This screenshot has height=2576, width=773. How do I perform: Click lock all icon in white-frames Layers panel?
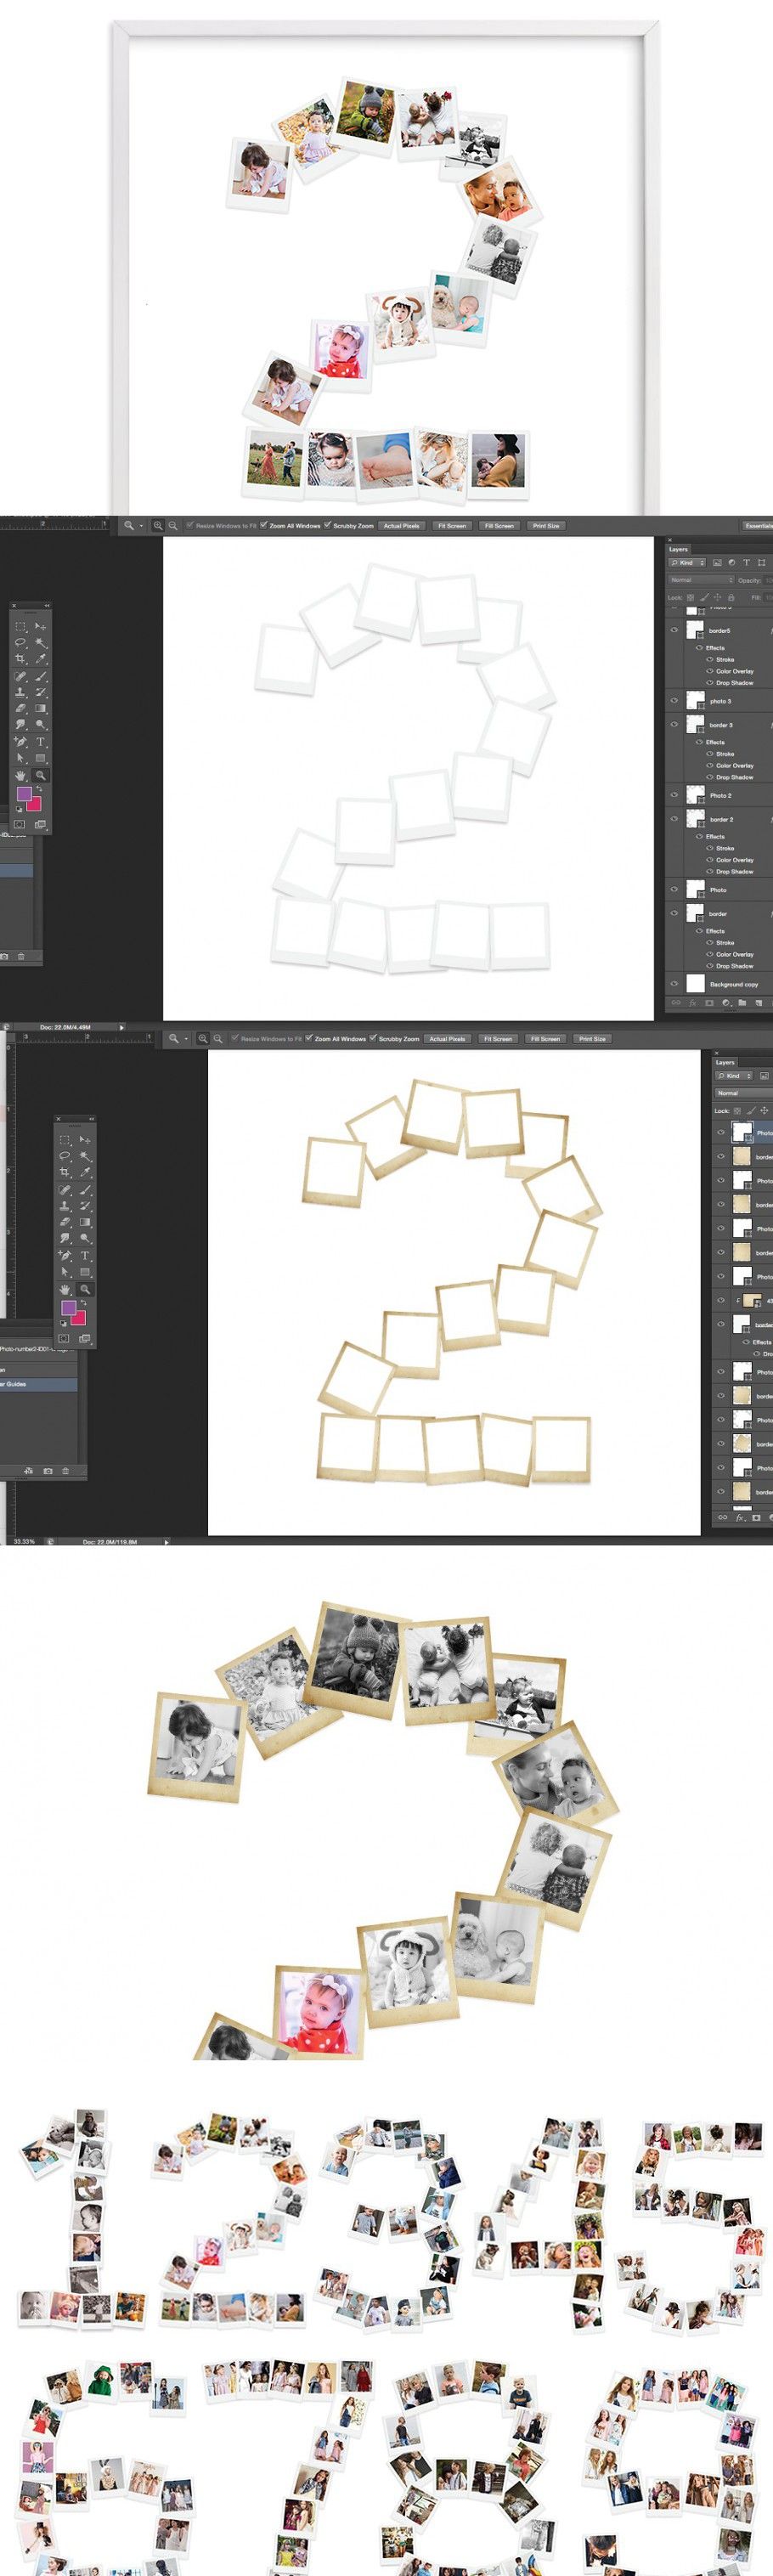pyautogui.click(x=731, y=598)
